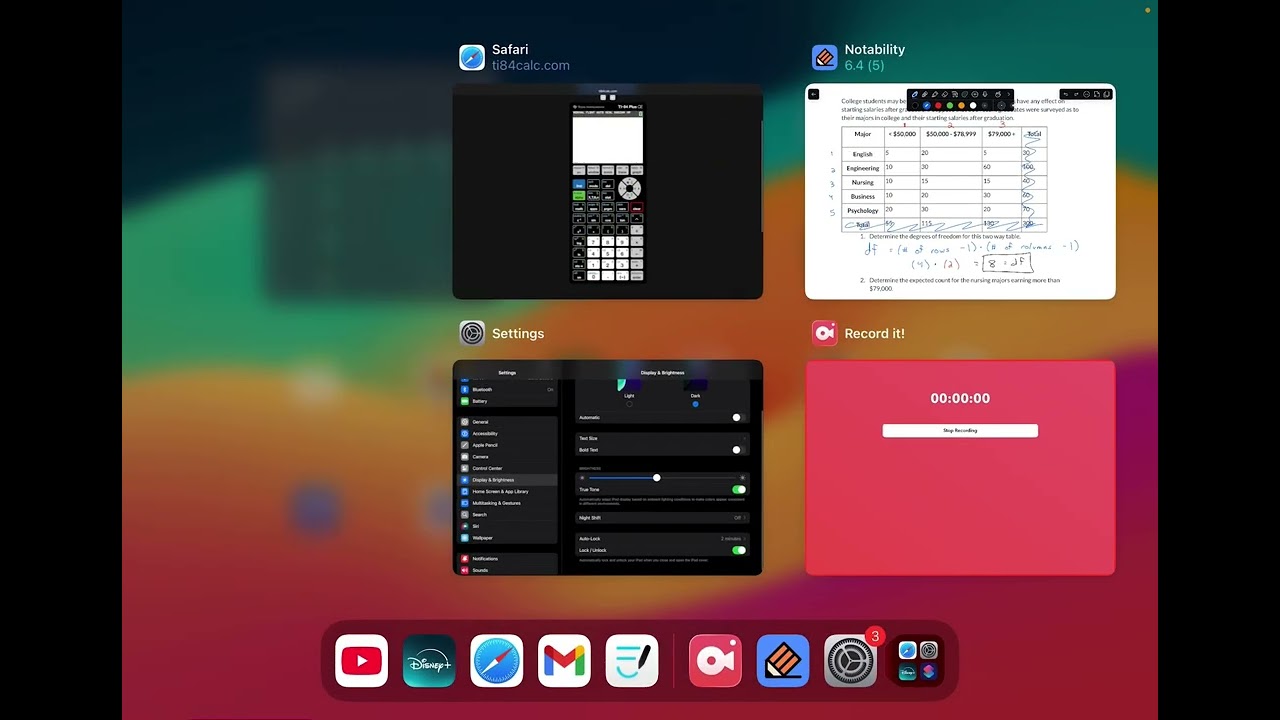The height and width of the screenshot is (720, 1280).
Task: Launch Notability from the dock
Action: (x=783, y=661)
